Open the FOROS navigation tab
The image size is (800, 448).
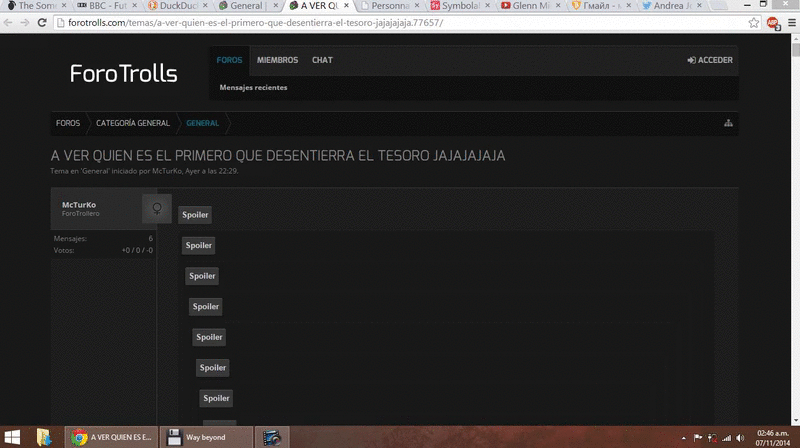coord(229,60)
